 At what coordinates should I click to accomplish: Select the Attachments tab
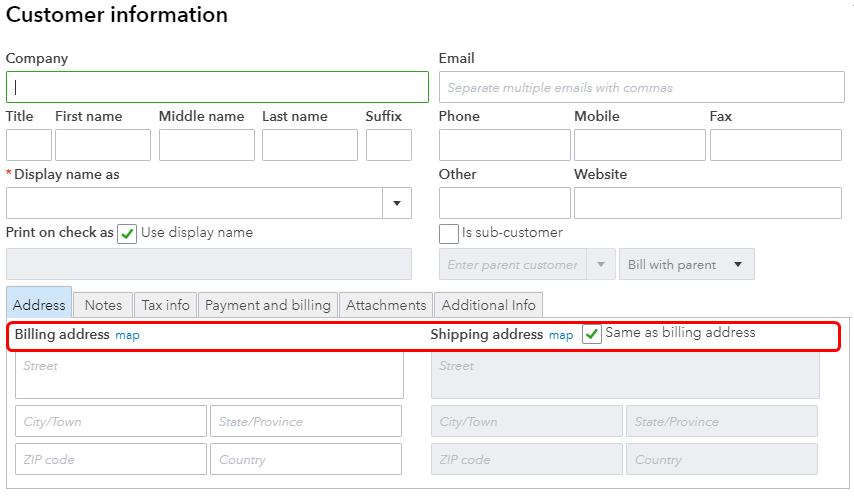click(386, 305)
